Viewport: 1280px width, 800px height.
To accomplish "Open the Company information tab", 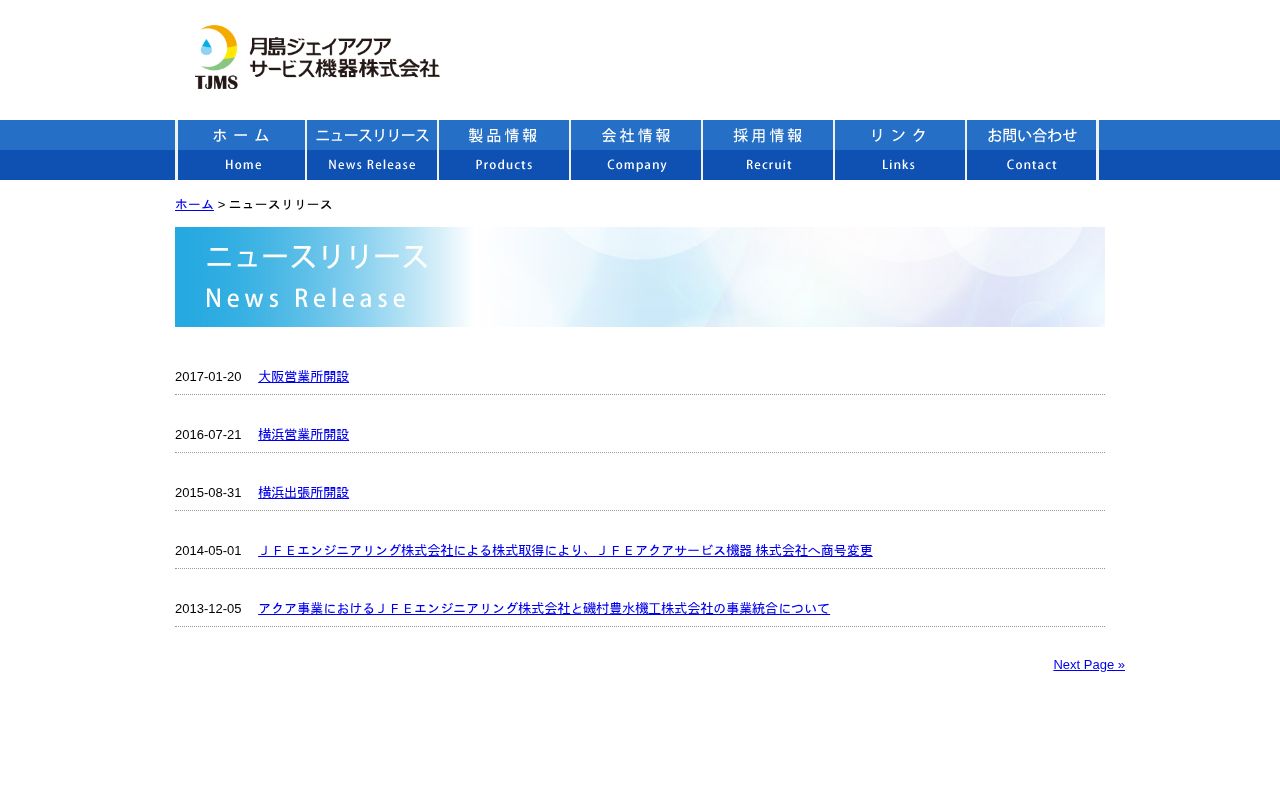I will pos(636,150).
